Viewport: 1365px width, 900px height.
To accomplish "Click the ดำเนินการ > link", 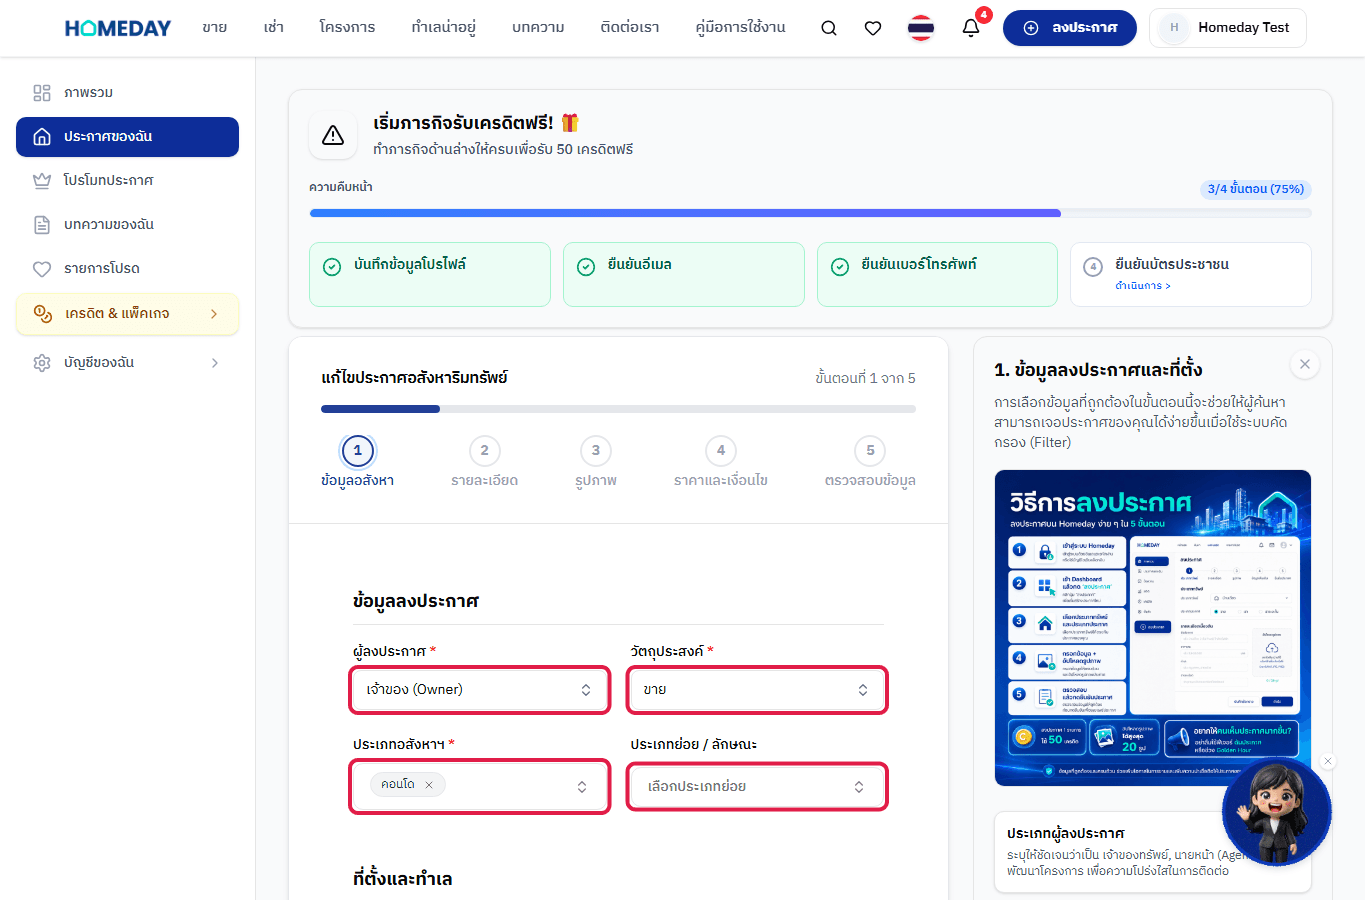I will (1143, 286).
